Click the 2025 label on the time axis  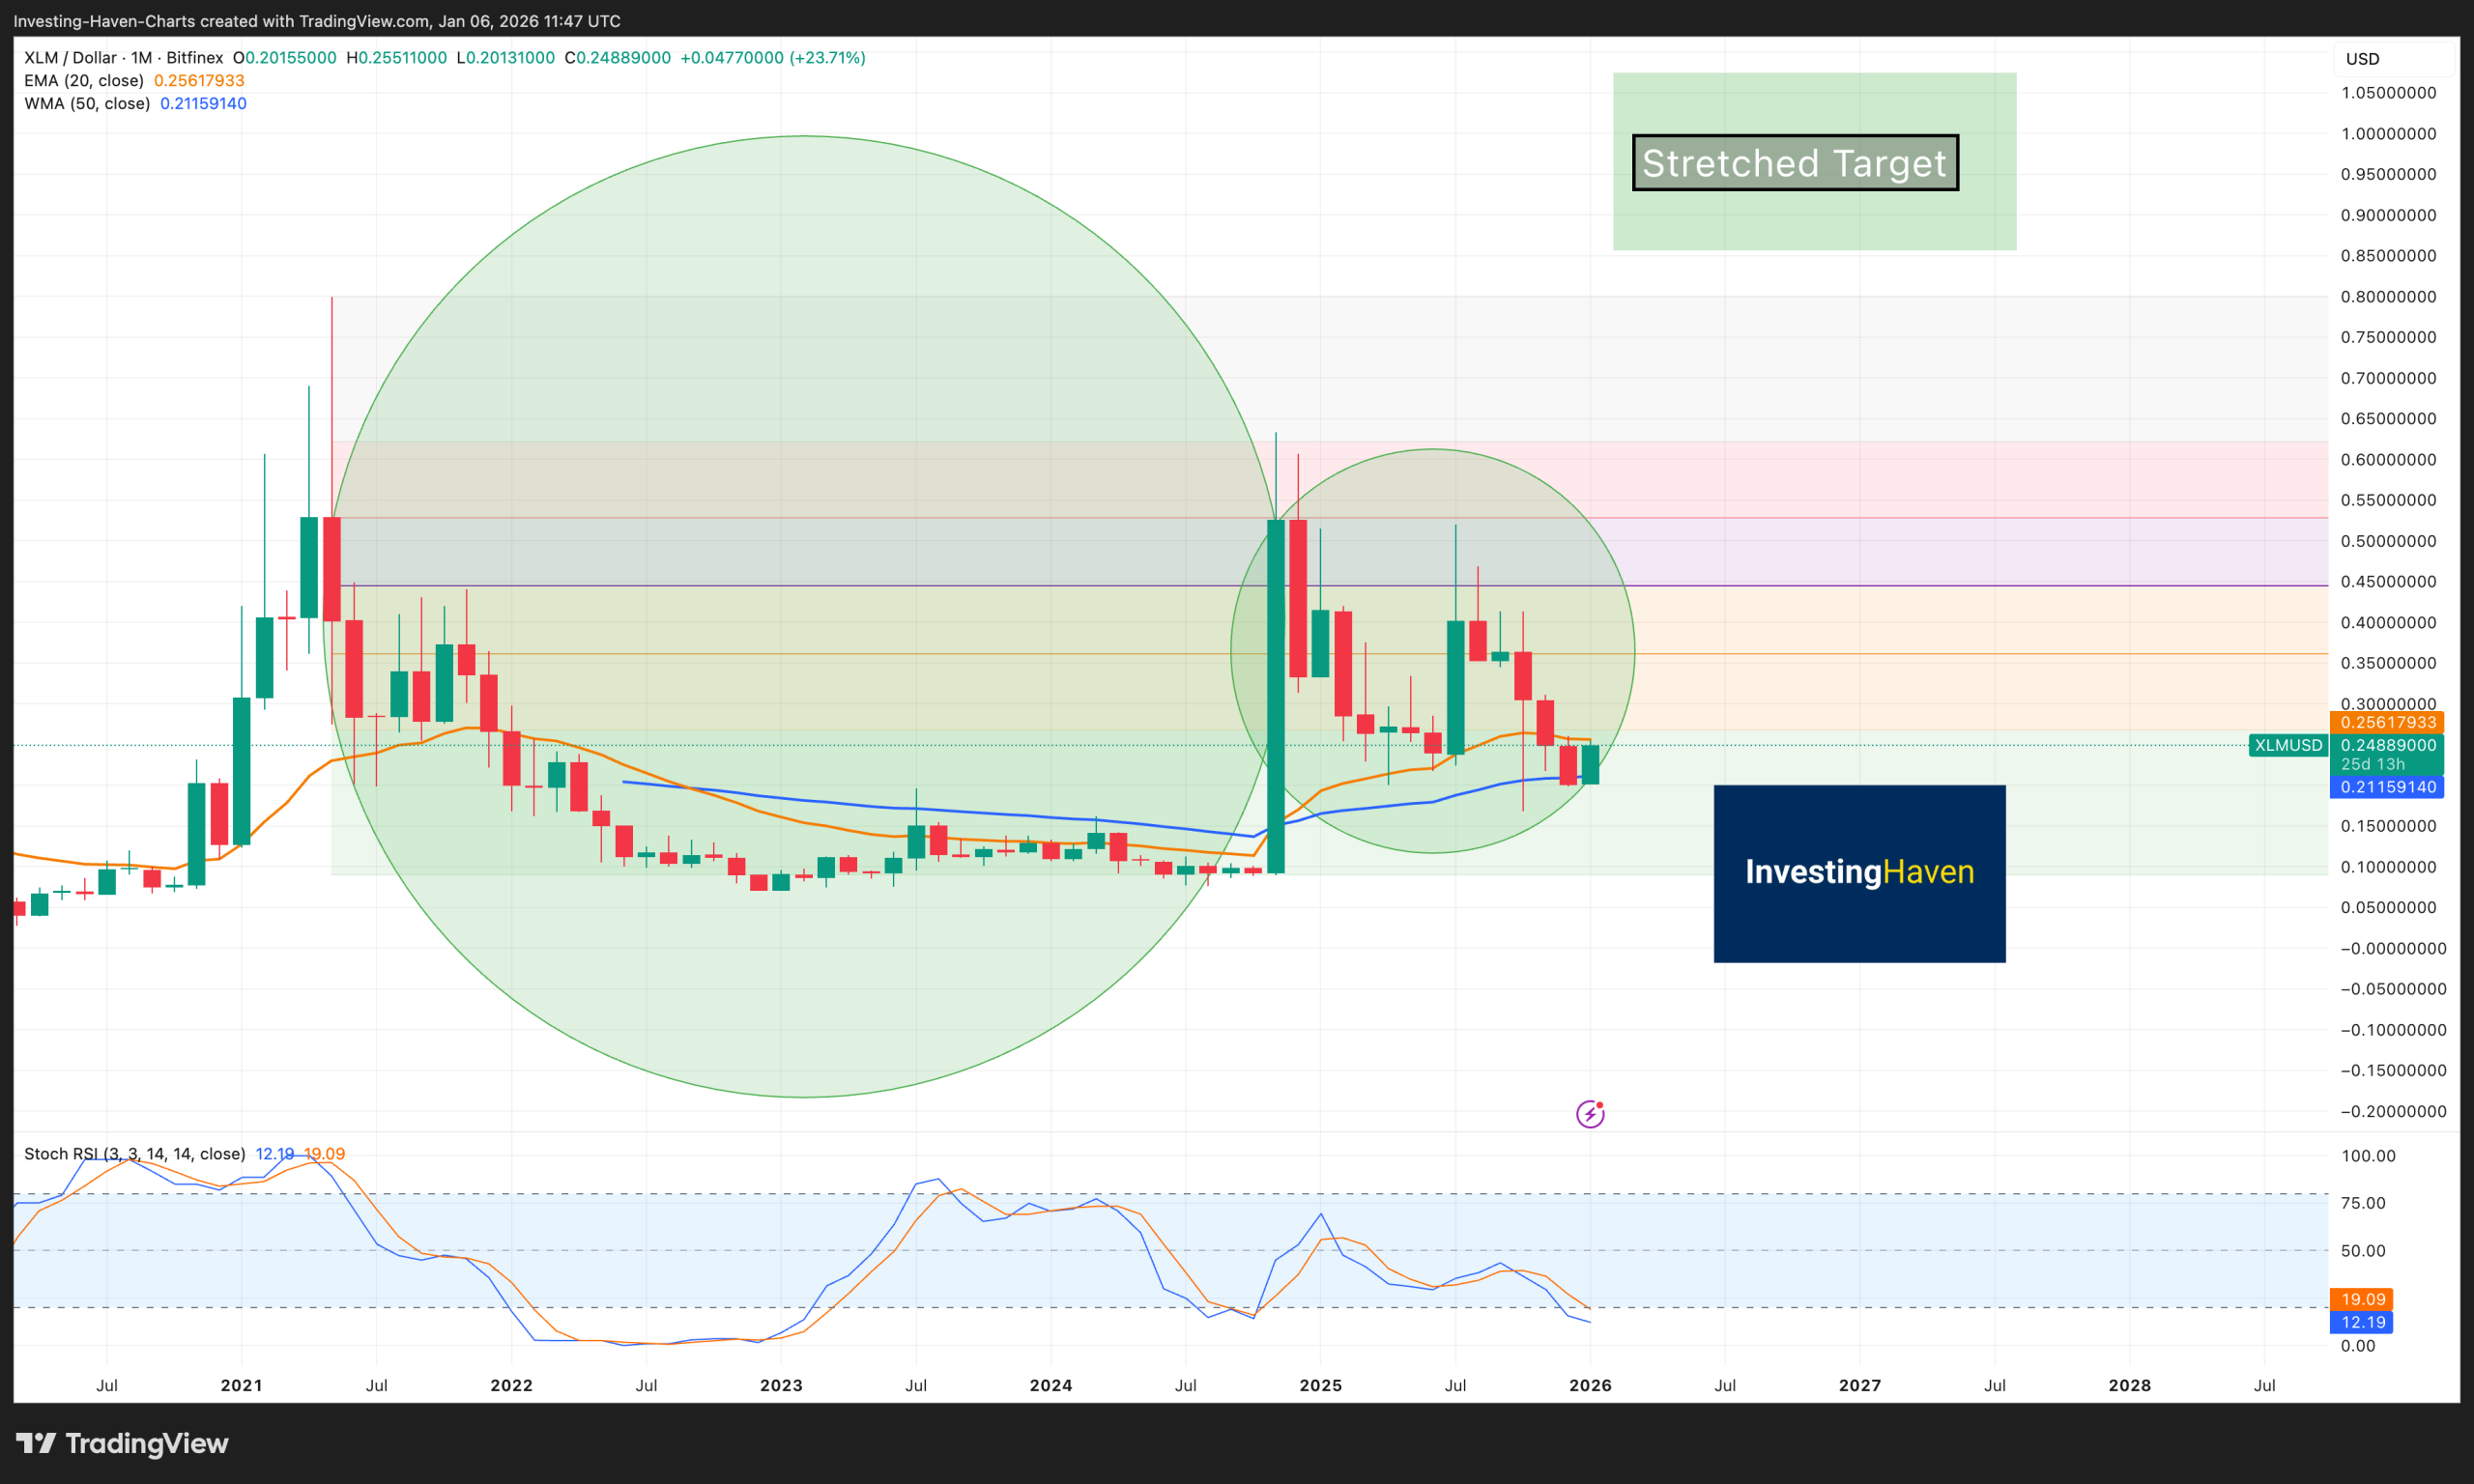coord(1320,1385)
